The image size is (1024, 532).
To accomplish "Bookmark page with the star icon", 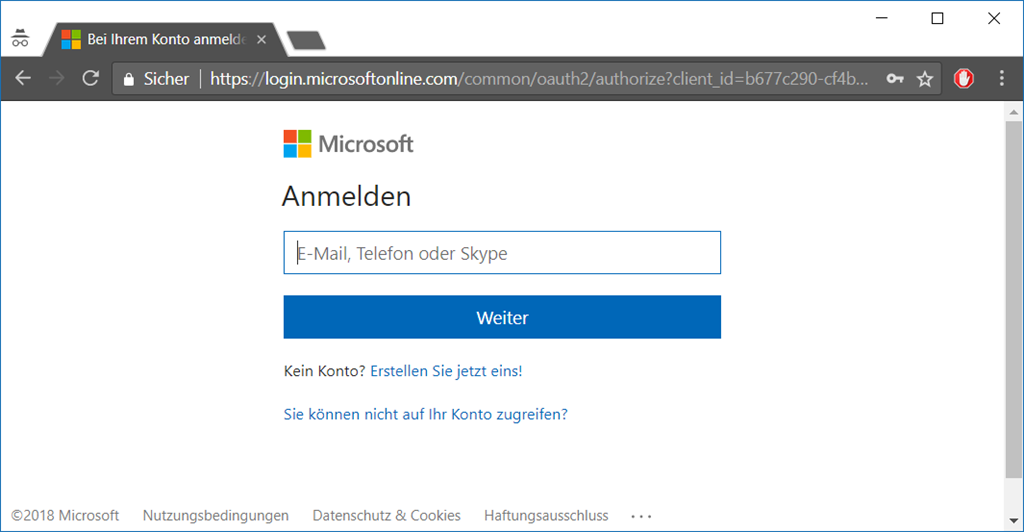I will 925,78.
